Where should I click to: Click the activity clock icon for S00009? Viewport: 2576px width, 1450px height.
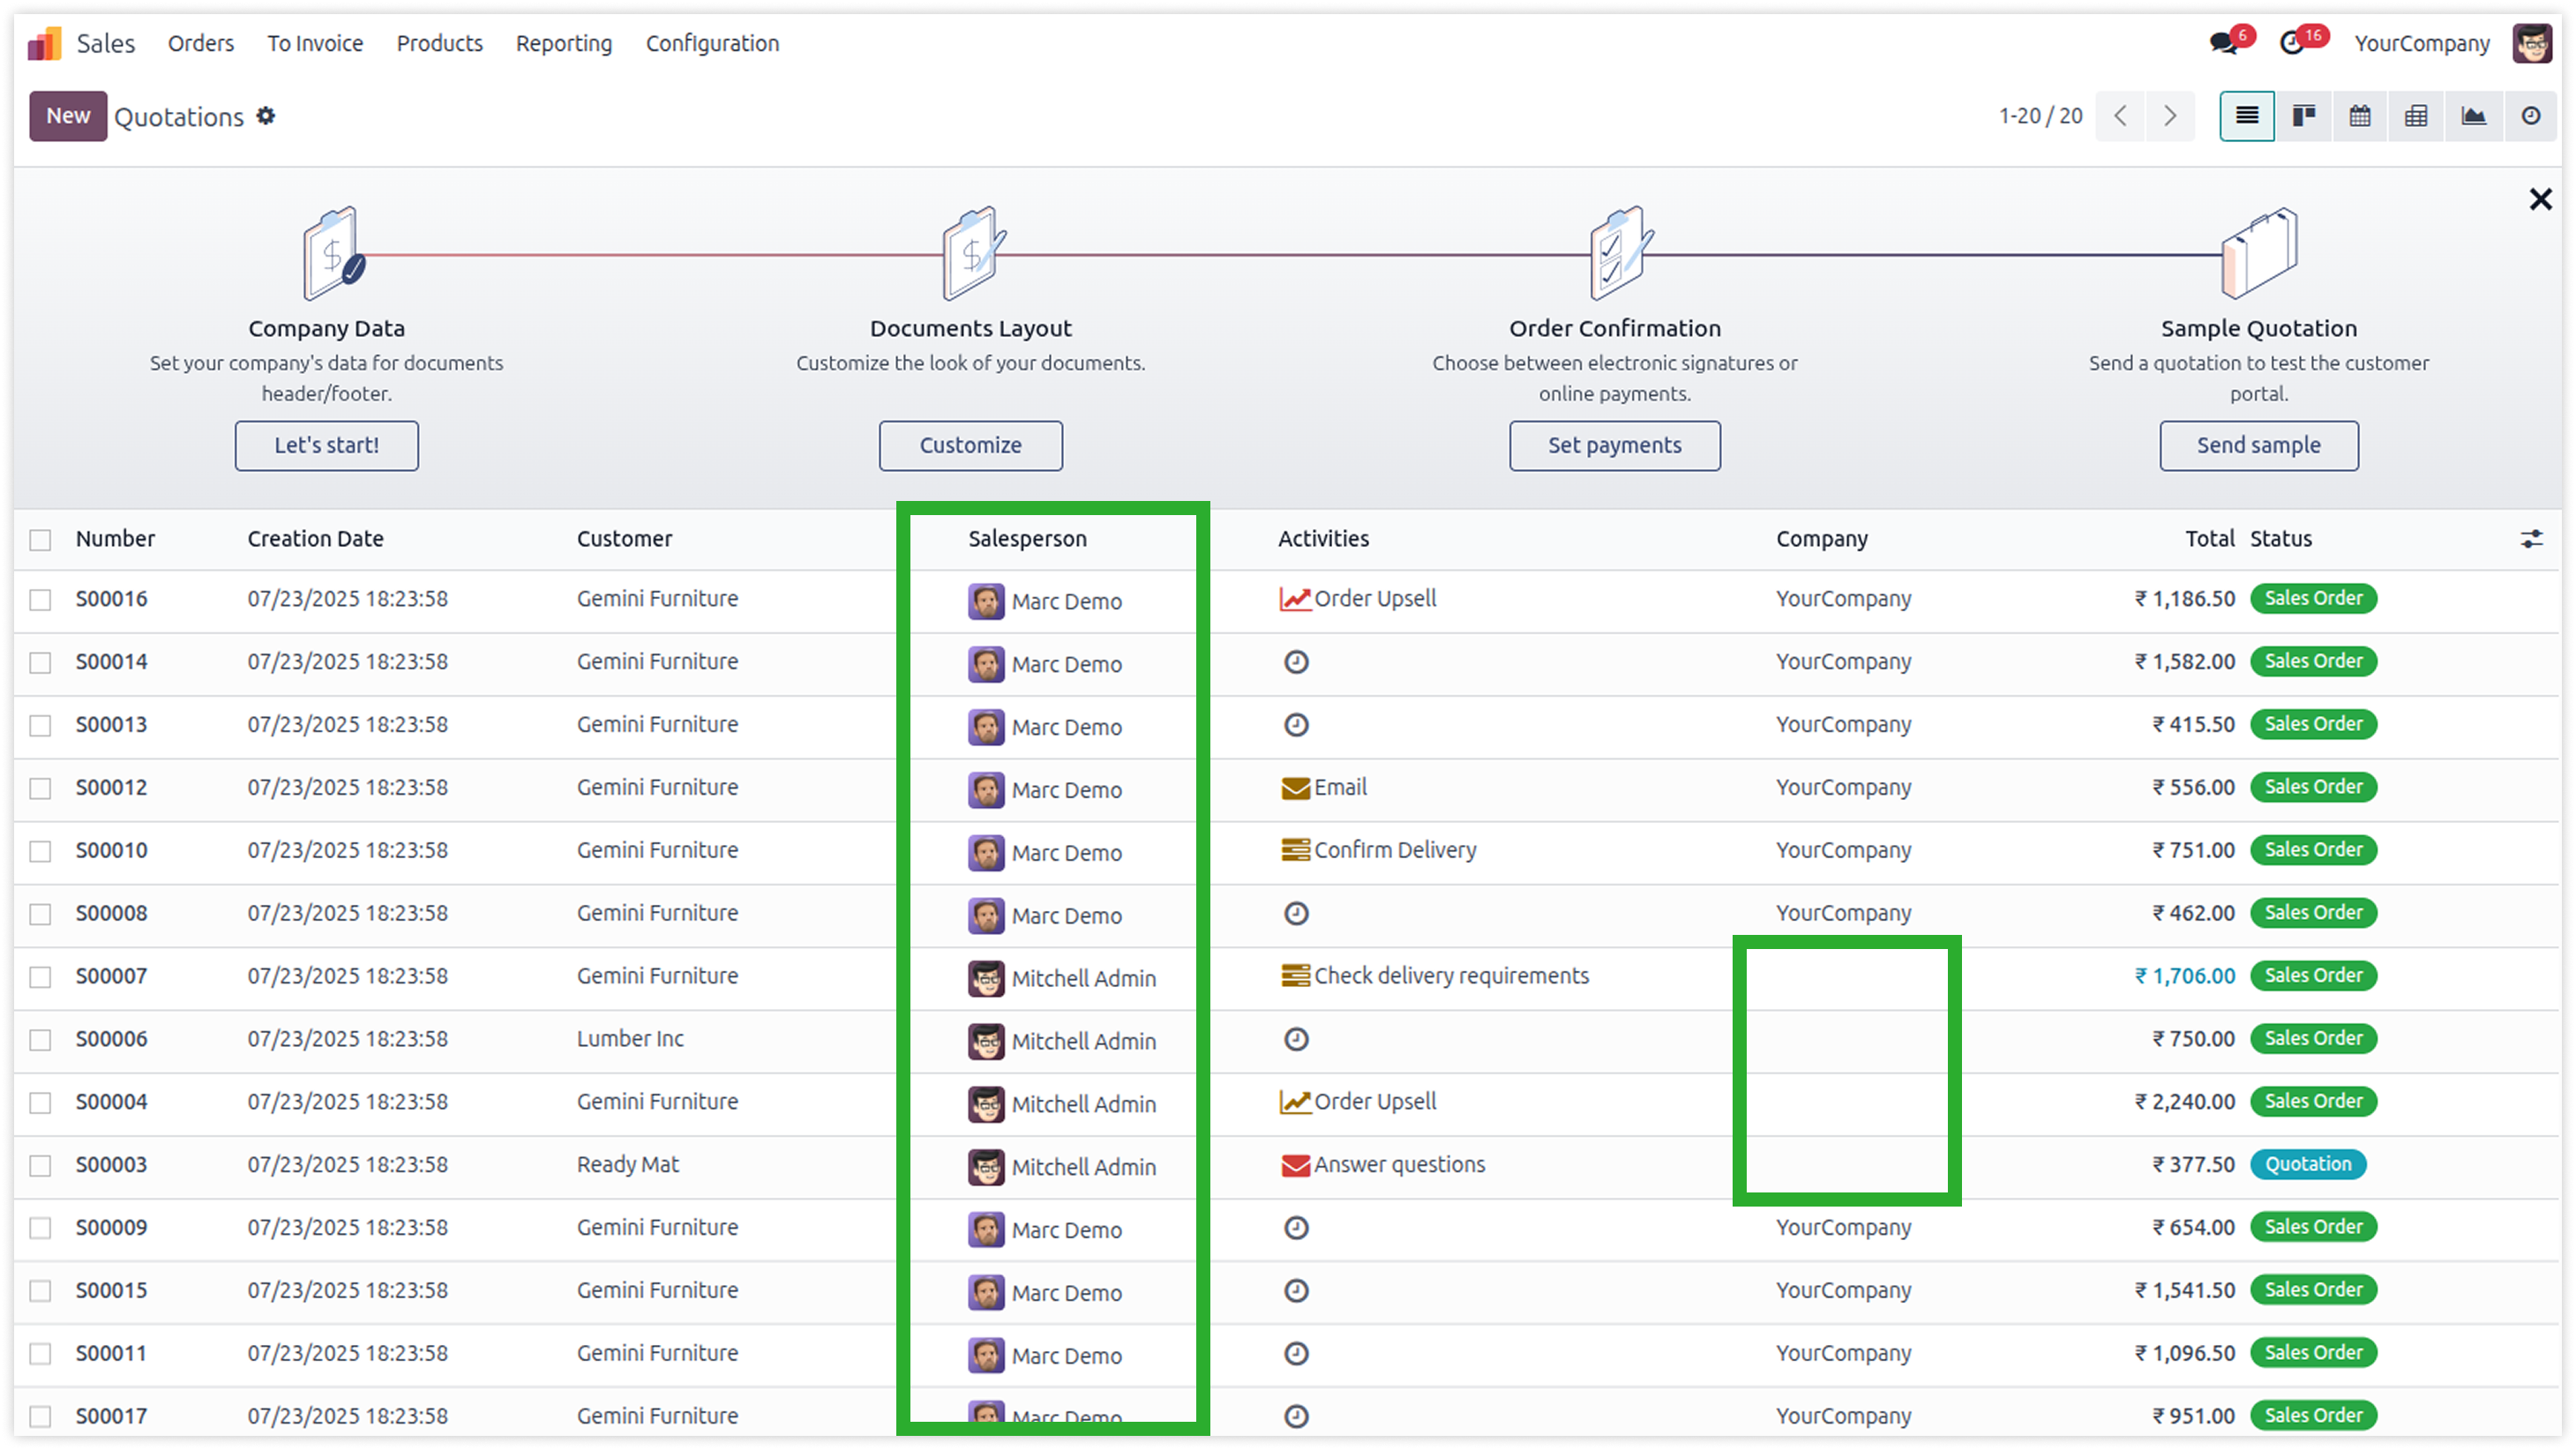(1296, 1228)
